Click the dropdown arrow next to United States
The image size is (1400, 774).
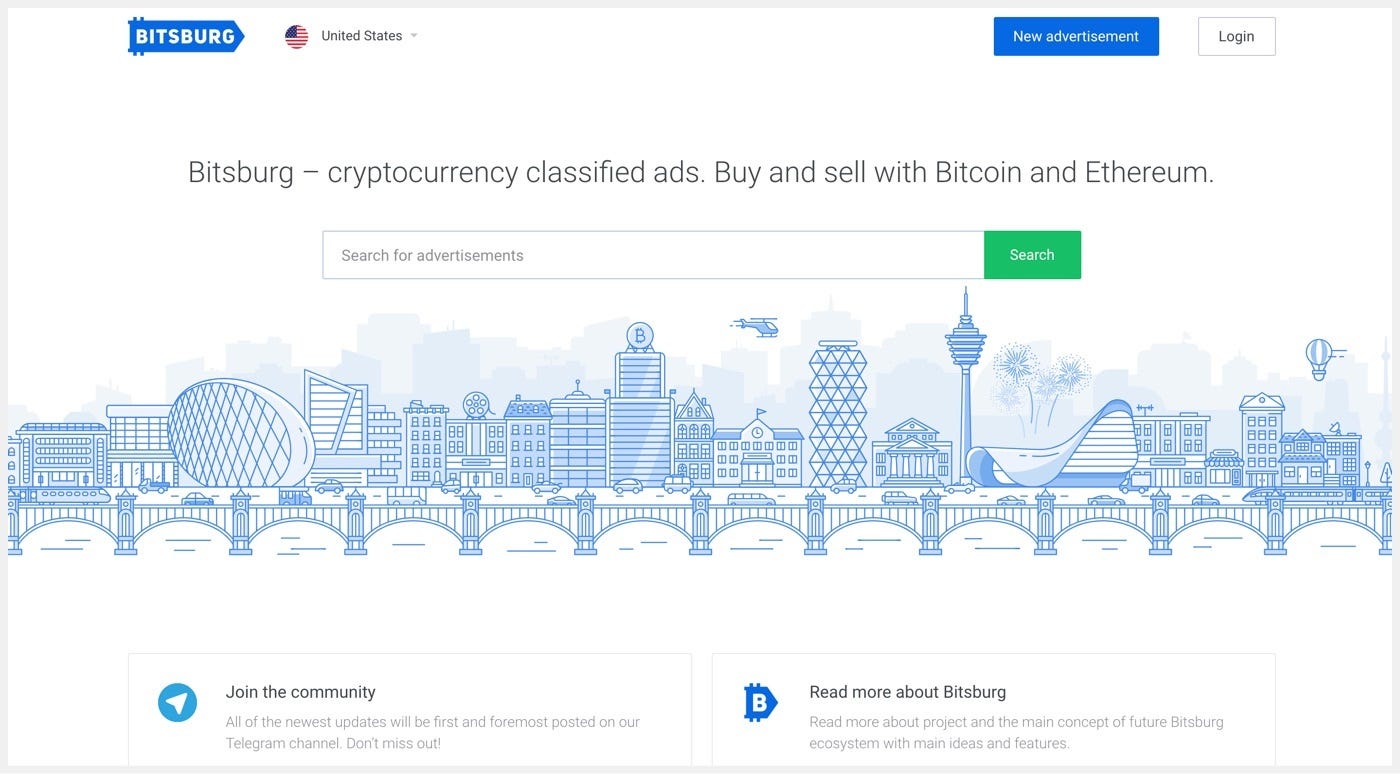point(413,35)
